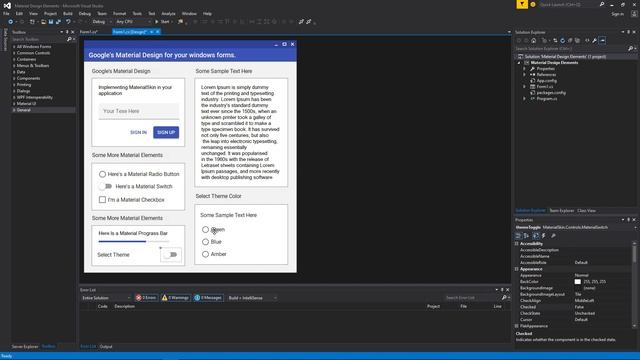Open the Build menu
This screenshot has height=360, width=640.
68,13
